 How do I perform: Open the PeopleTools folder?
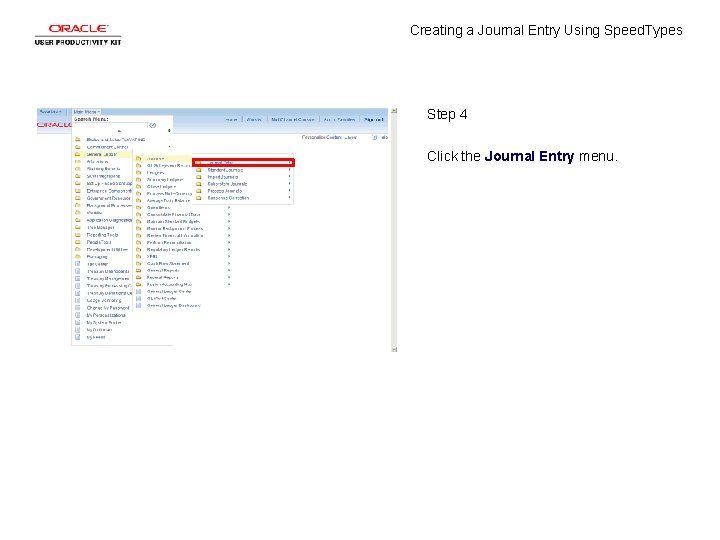pyautogui.click(x=99, y=242)
